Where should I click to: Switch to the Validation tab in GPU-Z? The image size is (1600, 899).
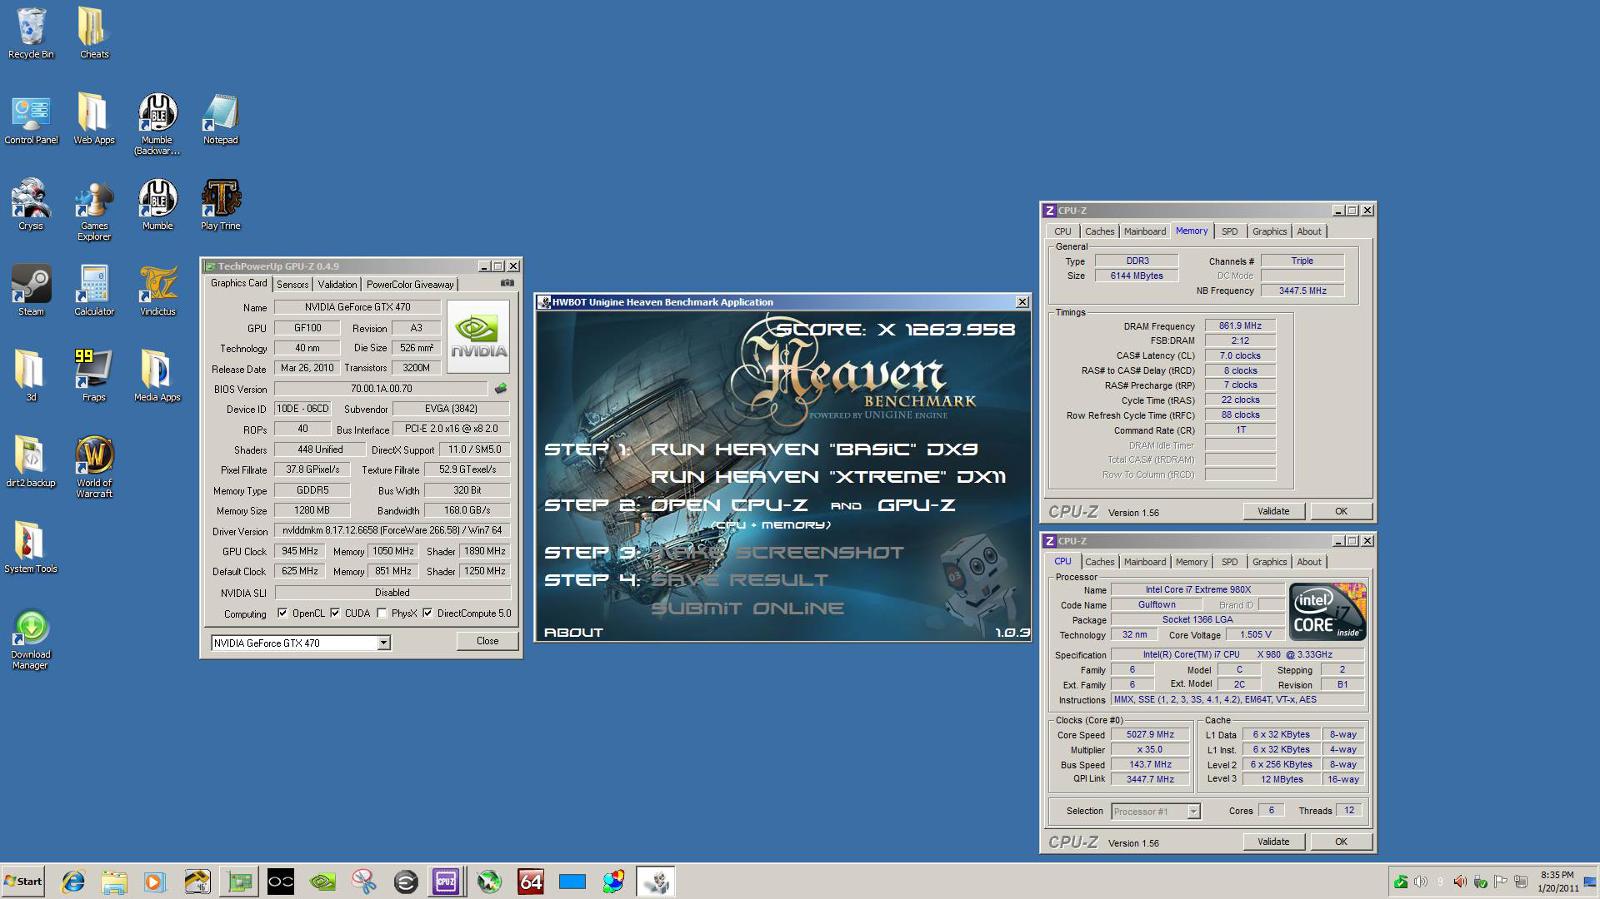[x=337, y=285]
